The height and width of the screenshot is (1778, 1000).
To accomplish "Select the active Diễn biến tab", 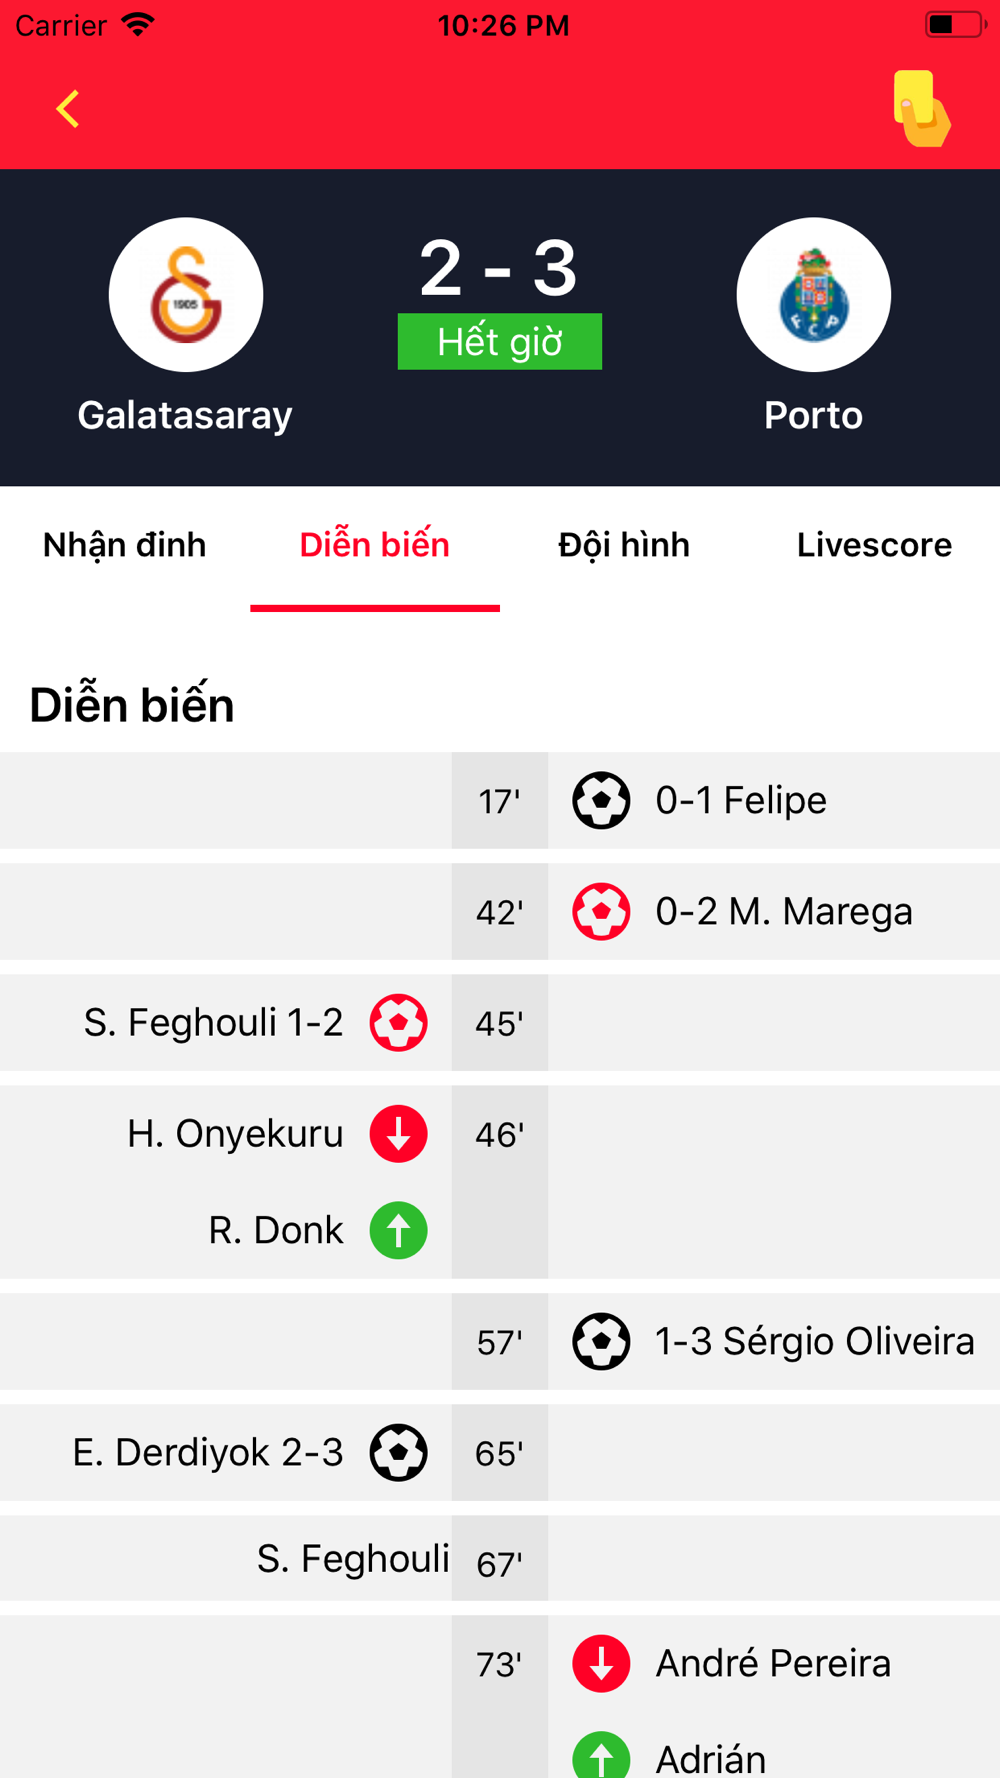I will 375,545.
